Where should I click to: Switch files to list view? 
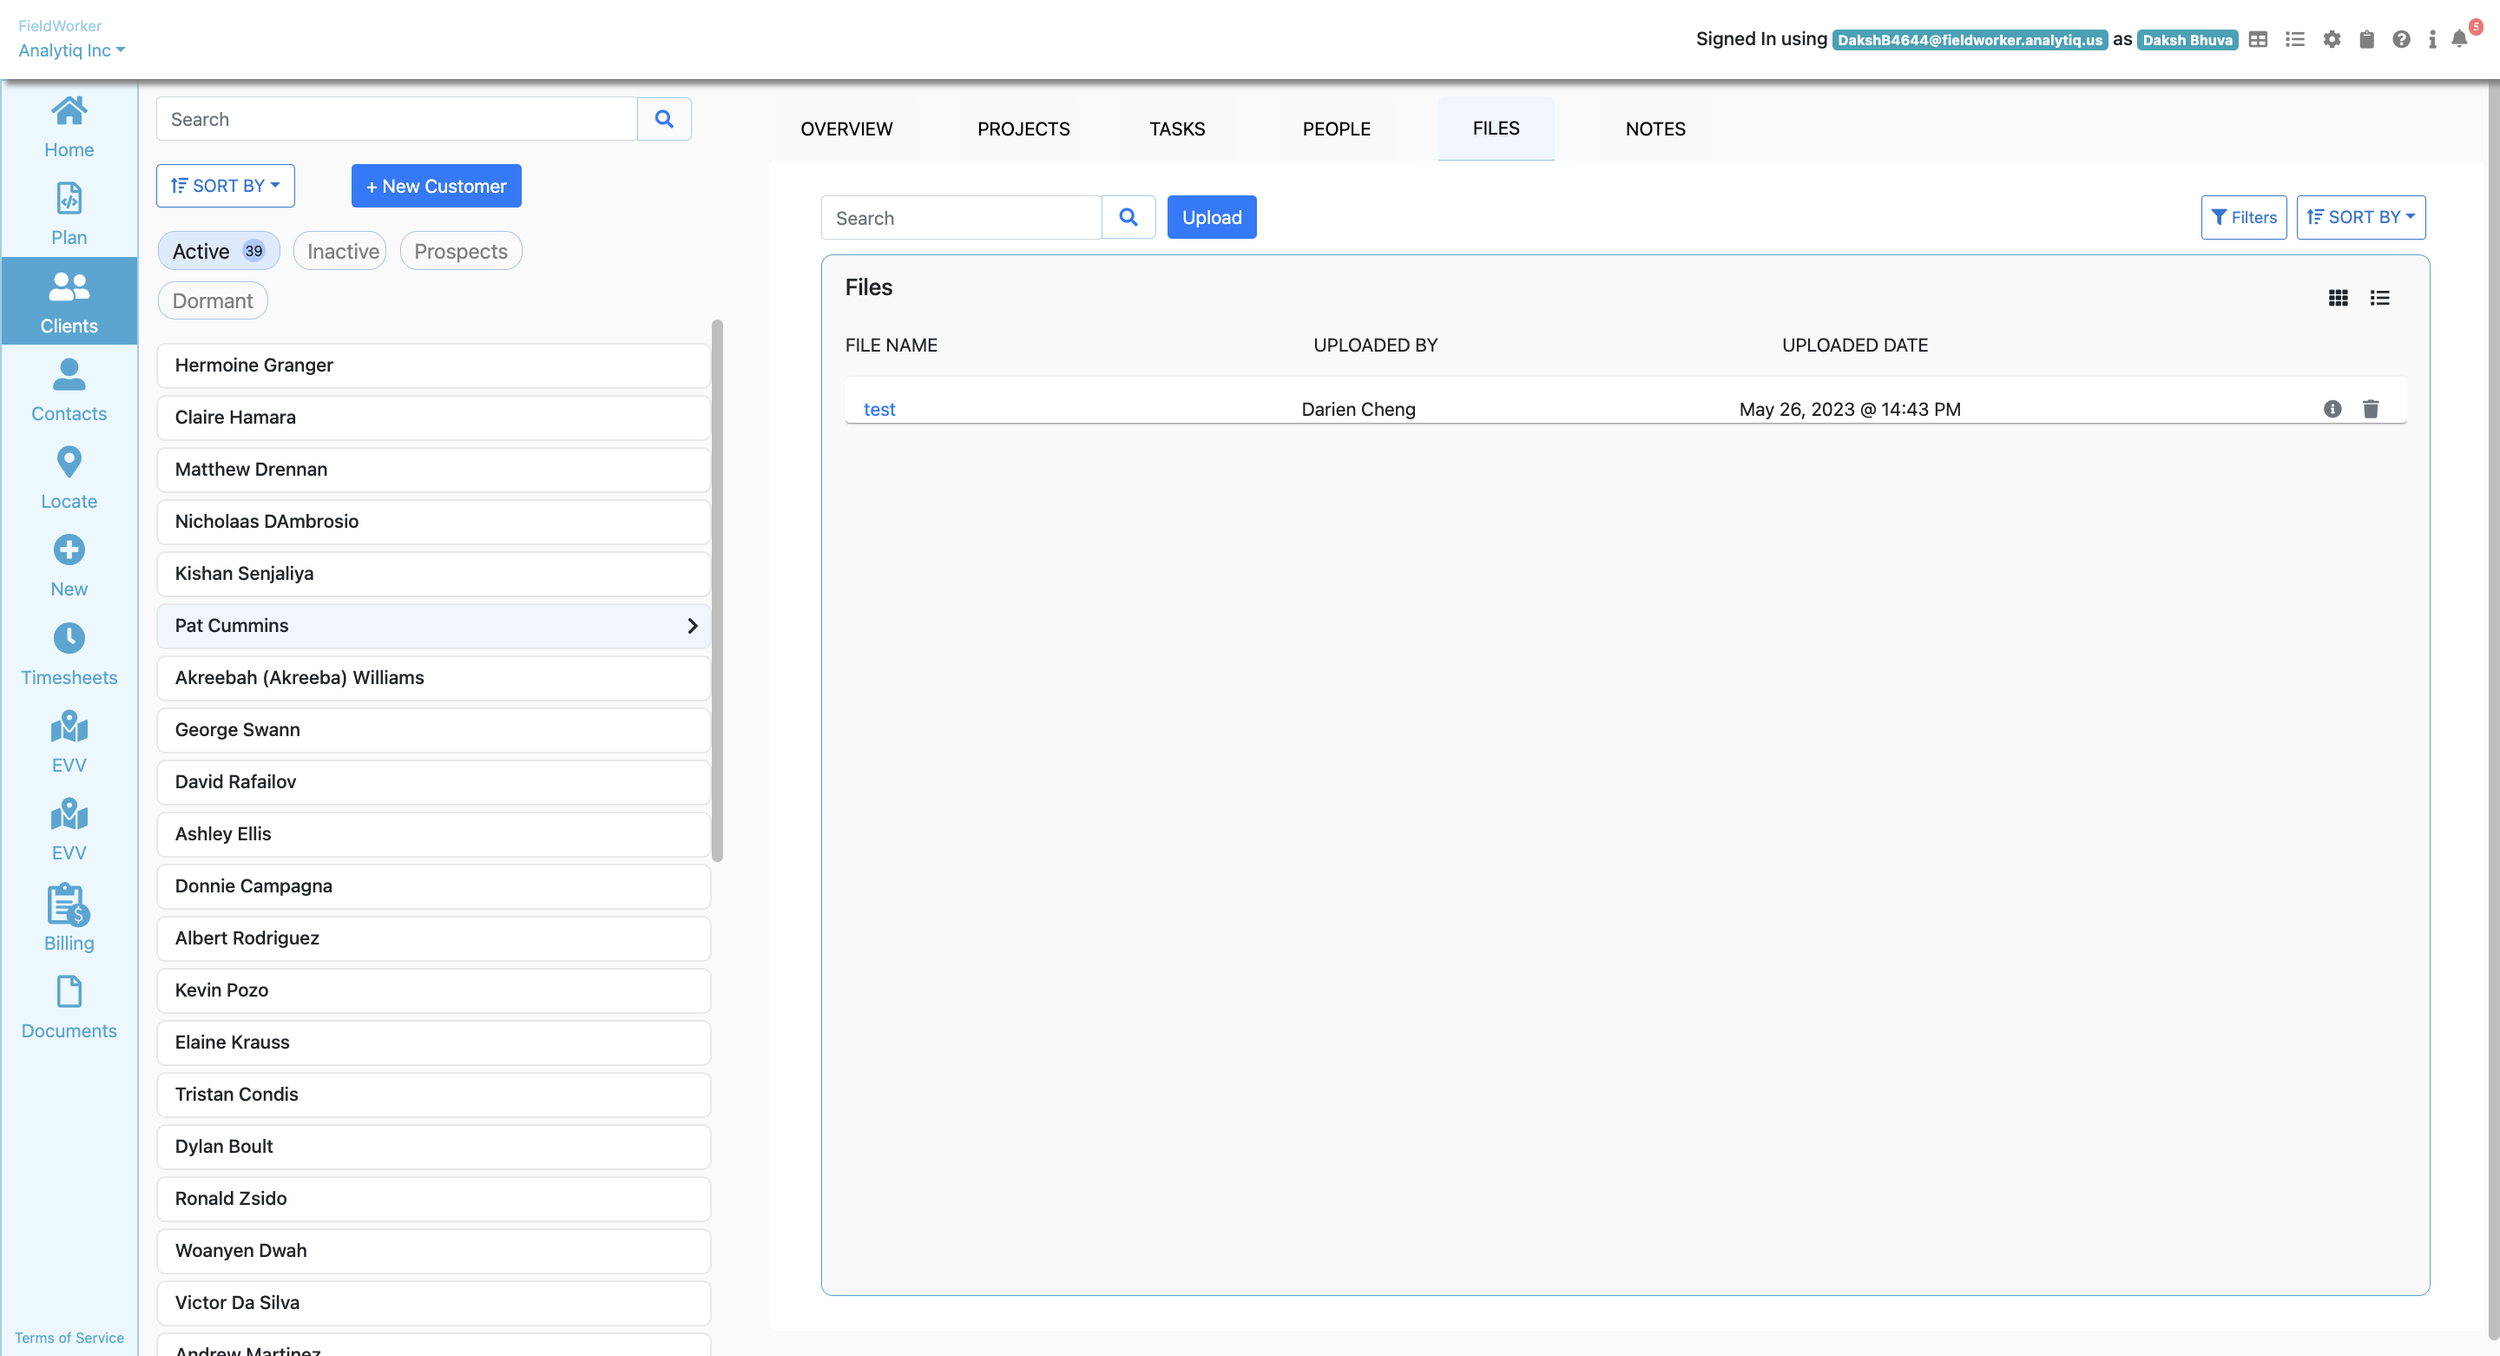(2379, 298)
